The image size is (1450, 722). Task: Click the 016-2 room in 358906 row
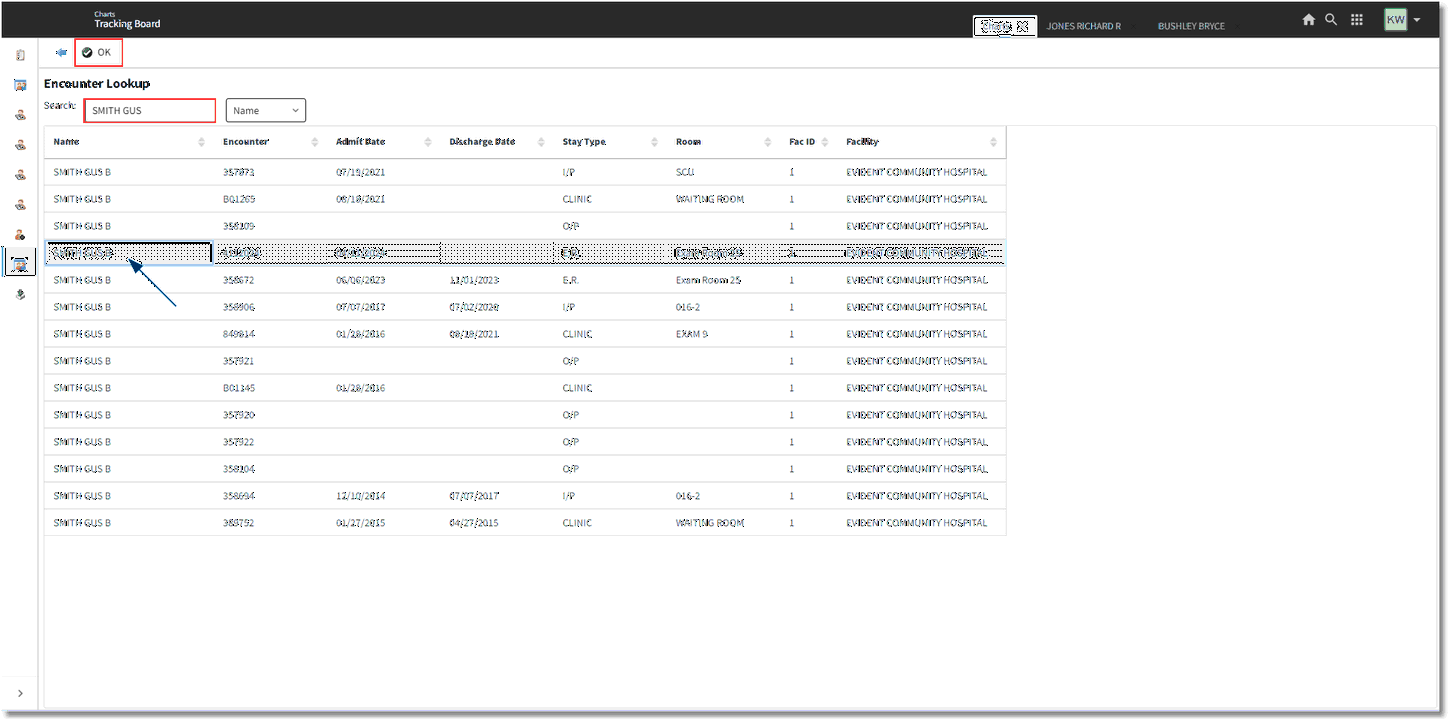coord(688,307)
